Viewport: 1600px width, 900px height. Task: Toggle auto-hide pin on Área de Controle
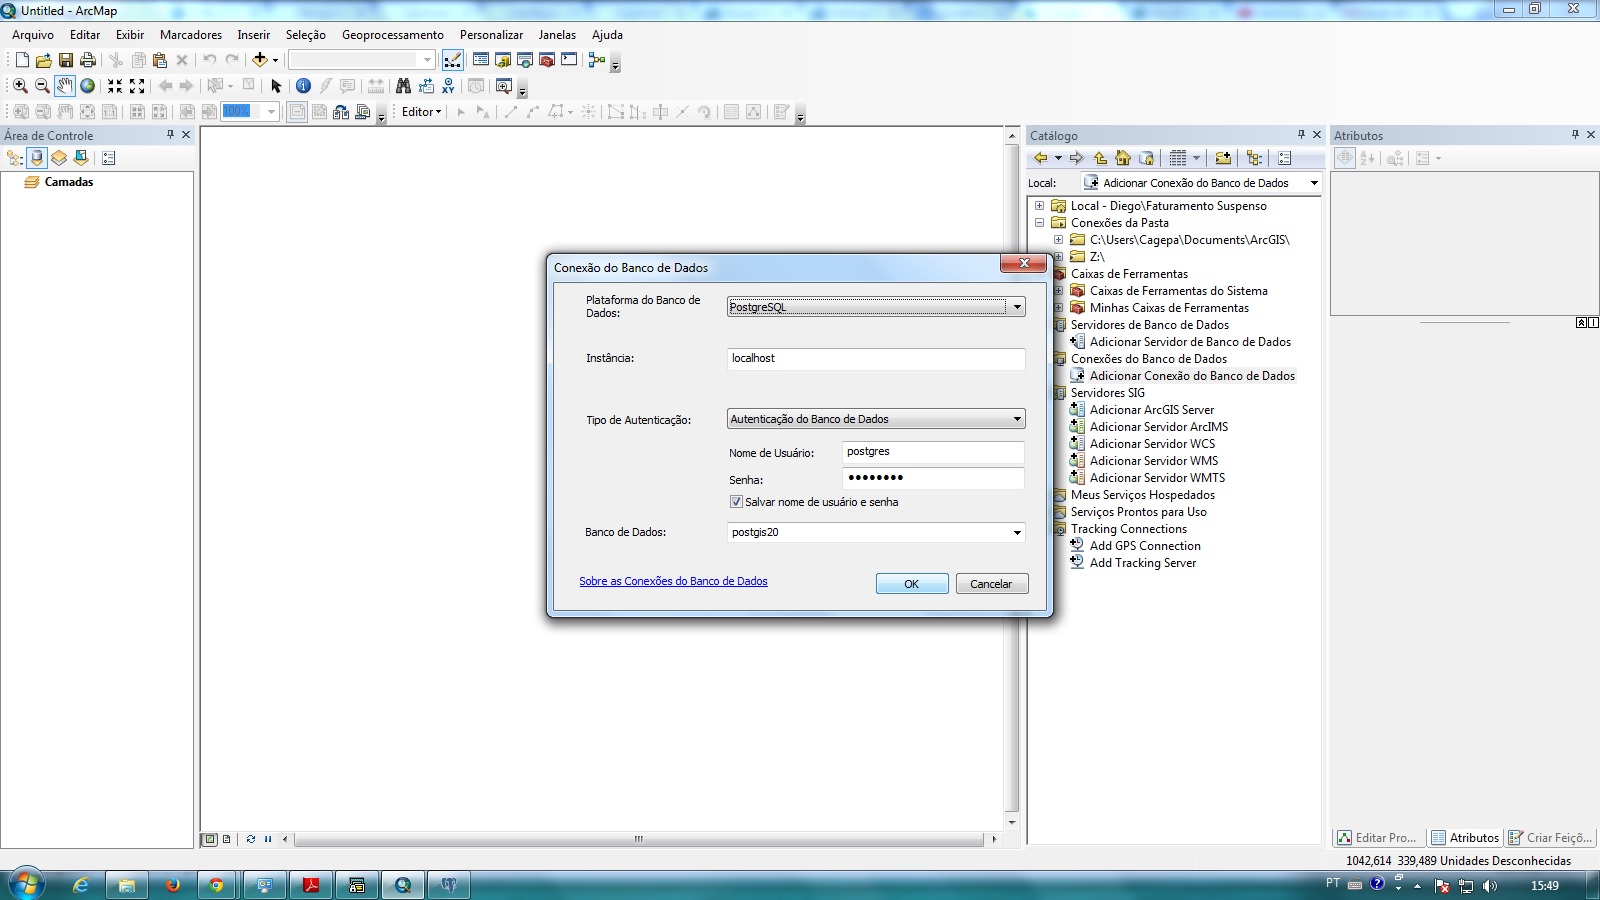[x=170, y=134]
